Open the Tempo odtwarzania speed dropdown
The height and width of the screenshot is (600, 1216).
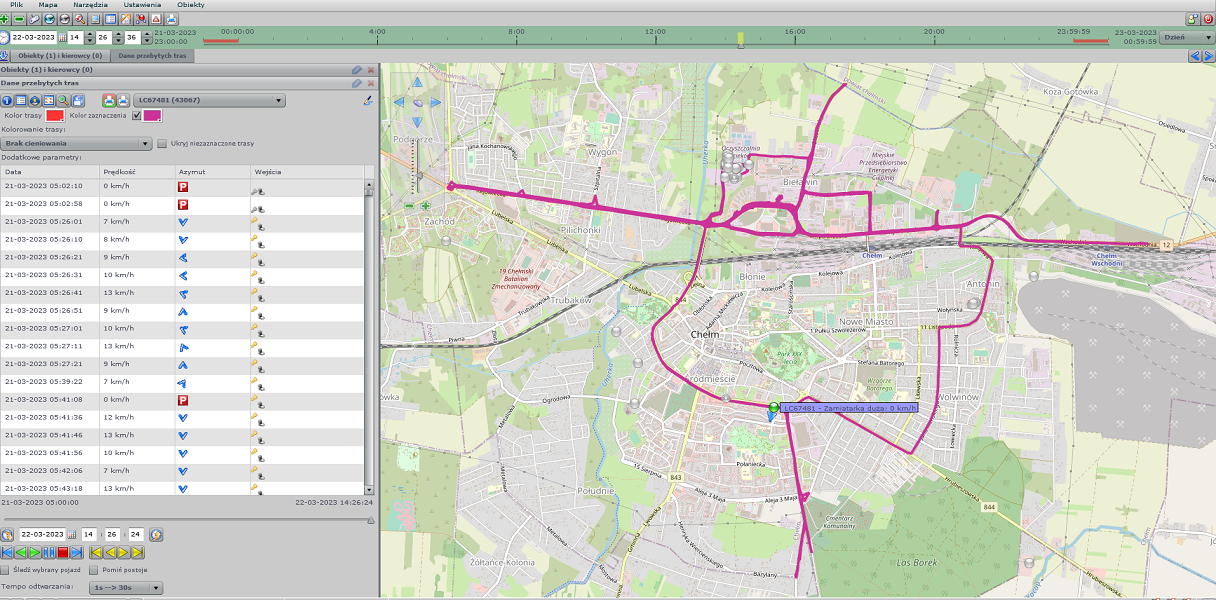pos(124,588)
